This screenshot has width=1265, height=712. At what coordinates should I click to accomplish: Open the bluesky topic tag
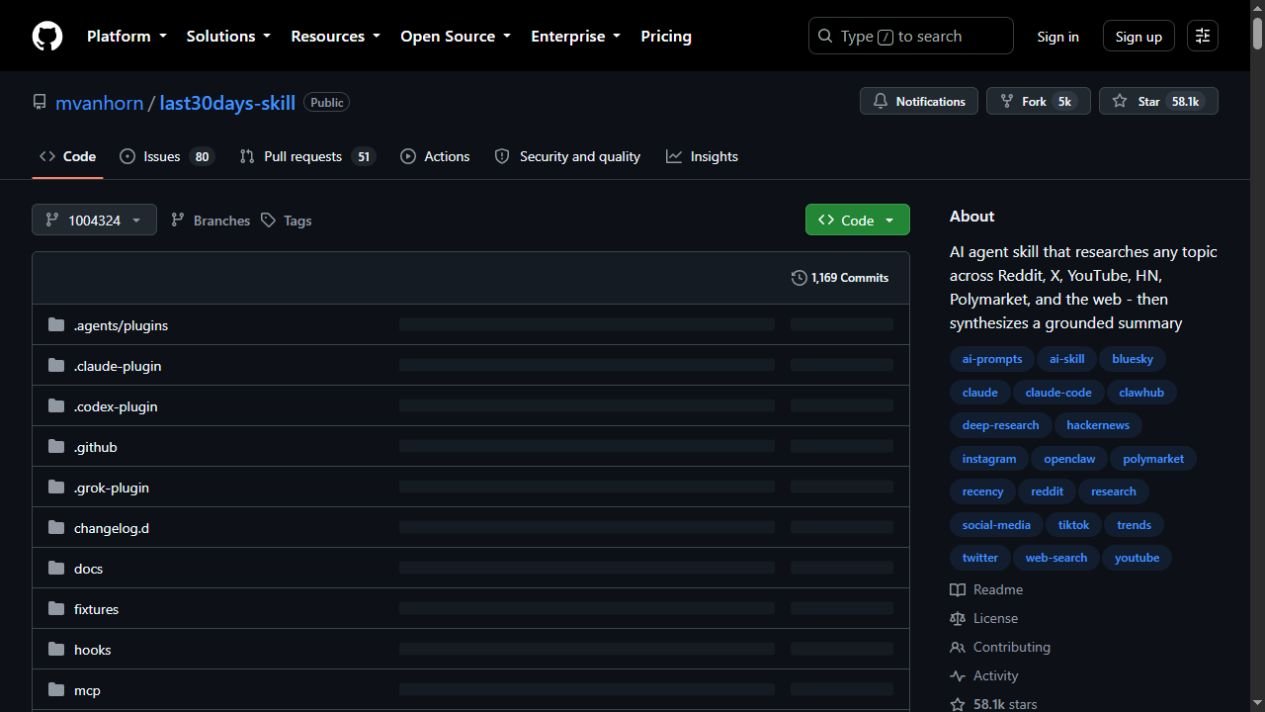click(x=1132, y=359)
